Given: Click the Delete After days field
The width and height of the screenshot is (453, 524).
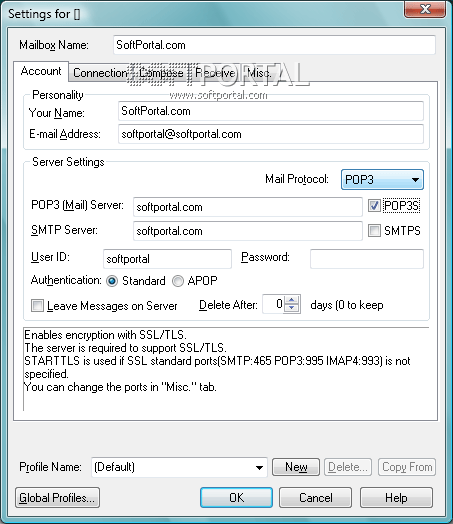Looking at the screenshot, I should 273,304.
